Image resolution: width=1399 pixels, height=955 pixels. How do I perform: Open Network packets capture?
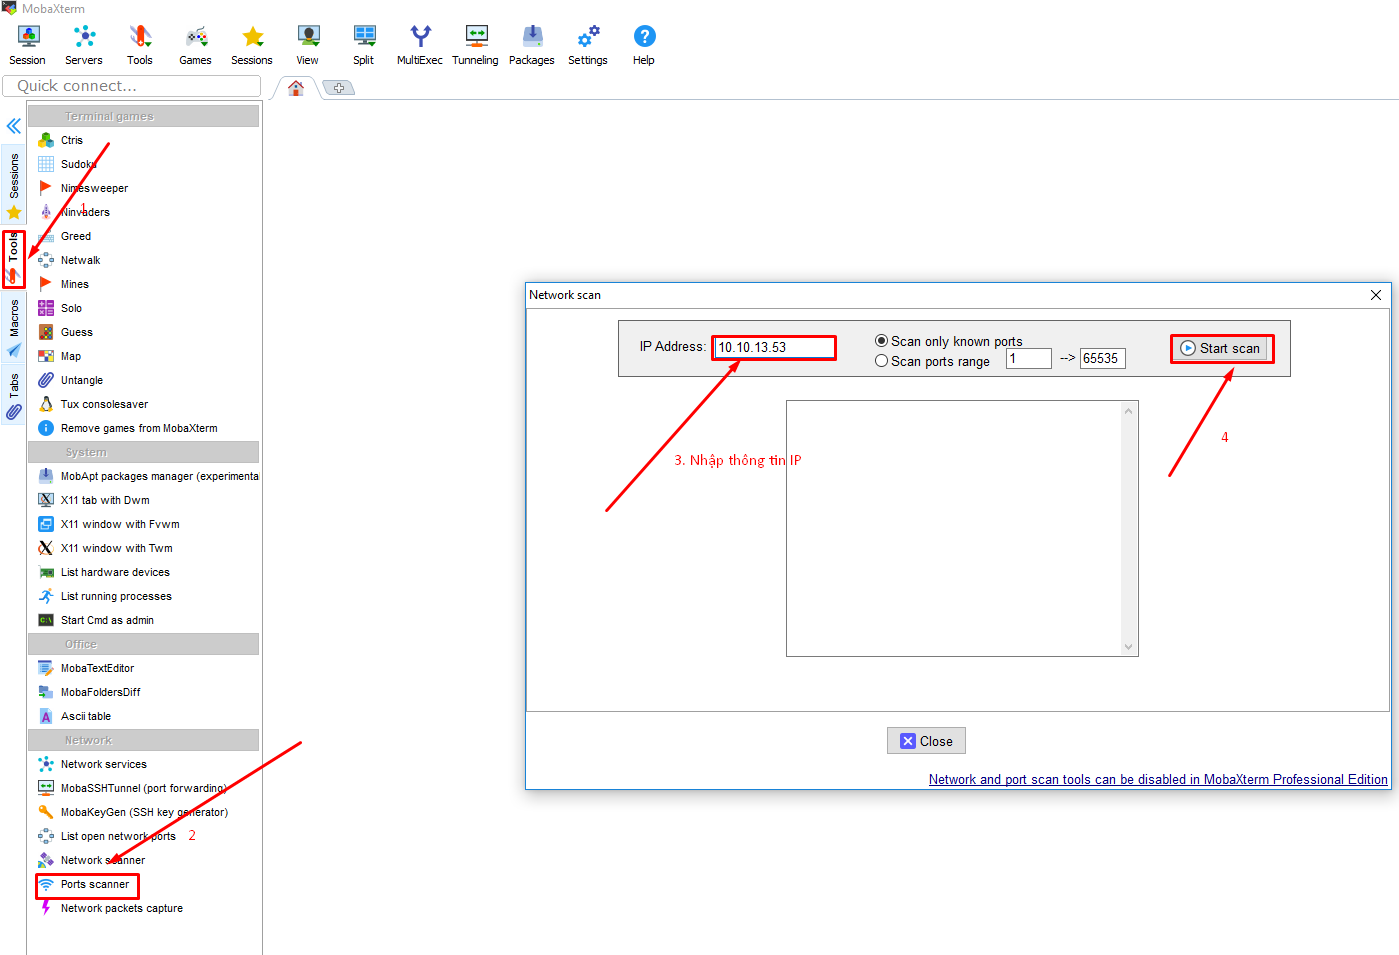(121, 908)
